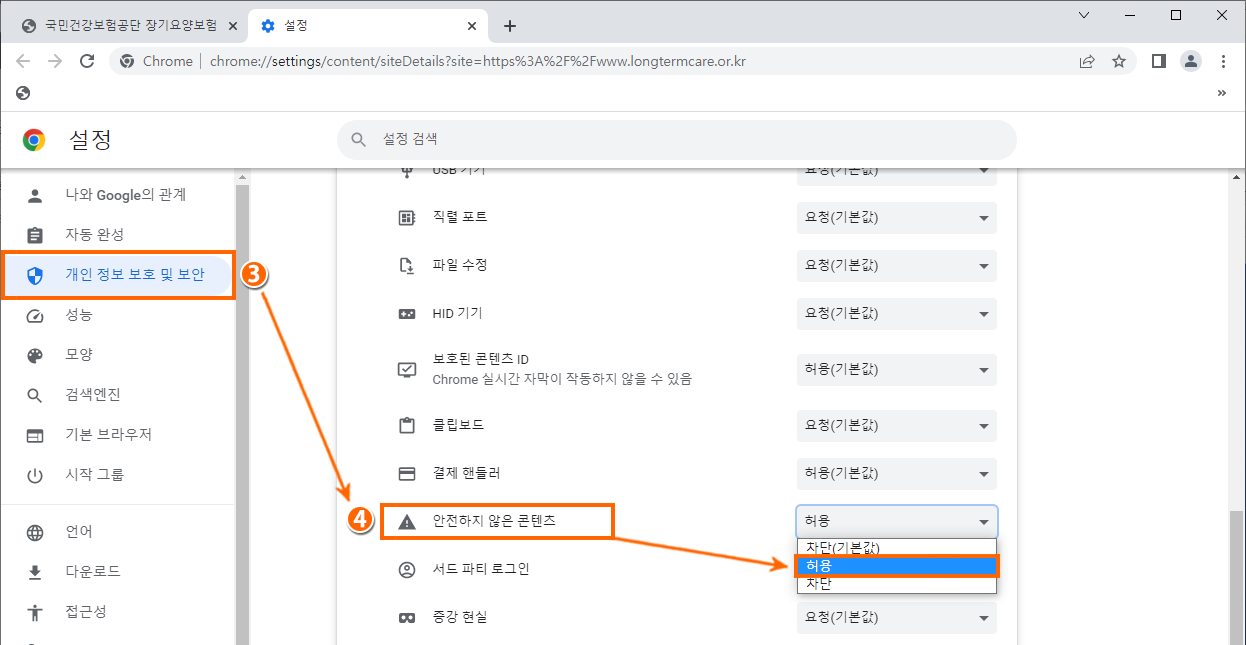Open a new tab with plus icon

[x=510, y=26]
